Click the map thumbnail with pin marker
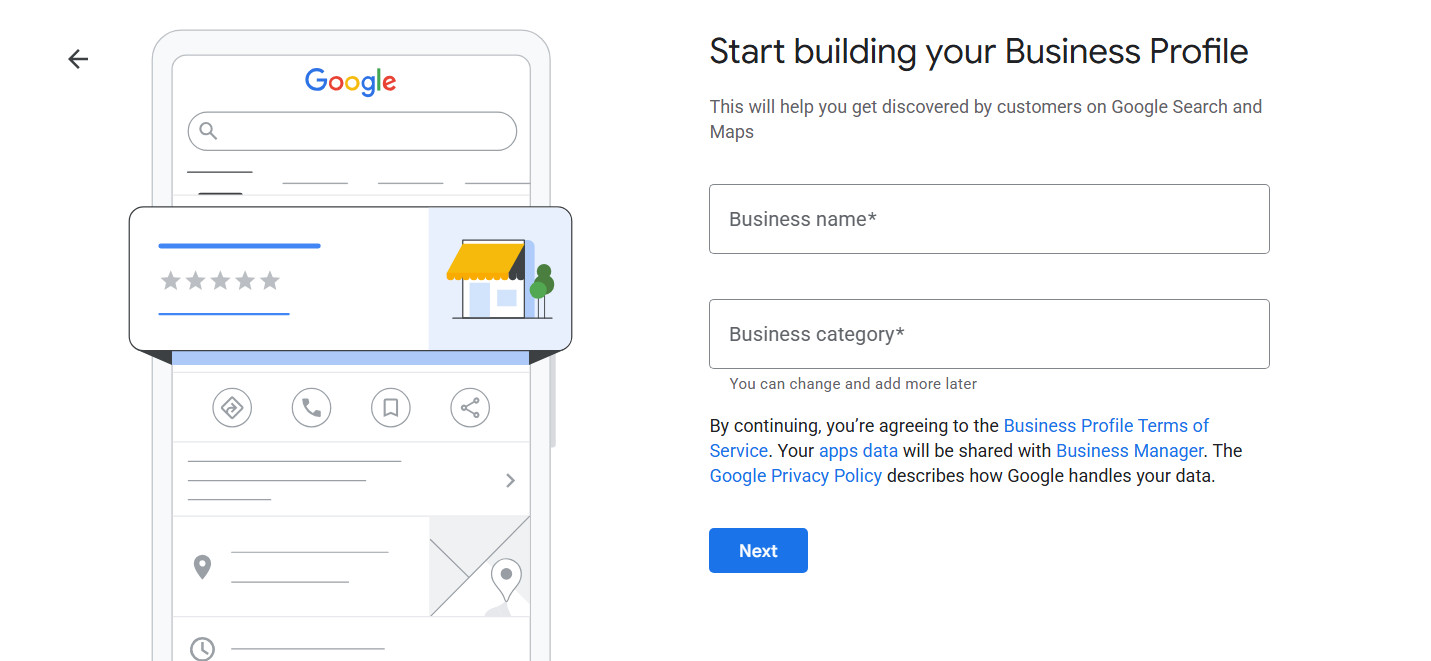 pyautogui.click(x=480, y=566)
